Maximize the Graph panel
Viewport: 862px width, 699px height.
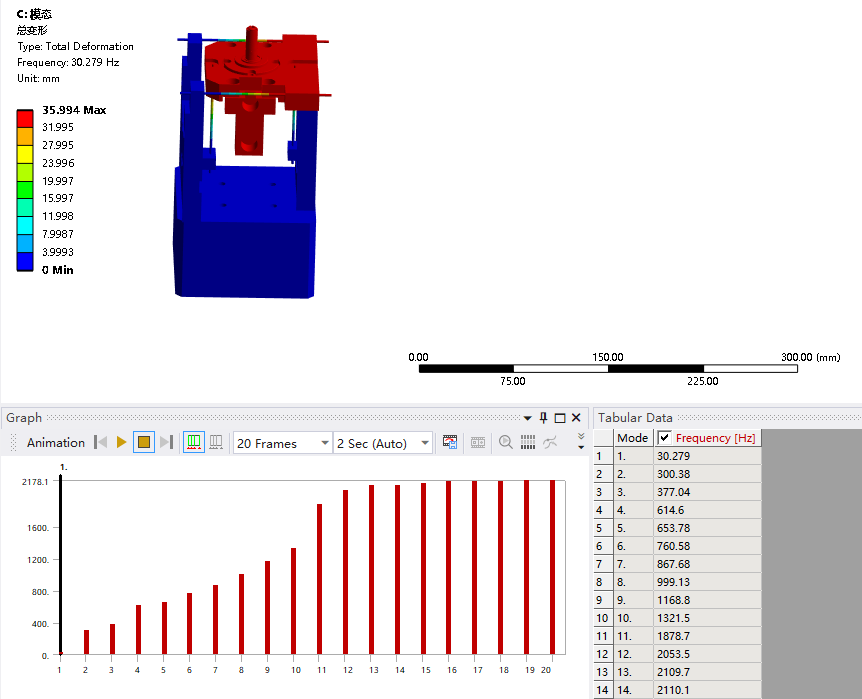pyautogui.click(x=560, y=418)
